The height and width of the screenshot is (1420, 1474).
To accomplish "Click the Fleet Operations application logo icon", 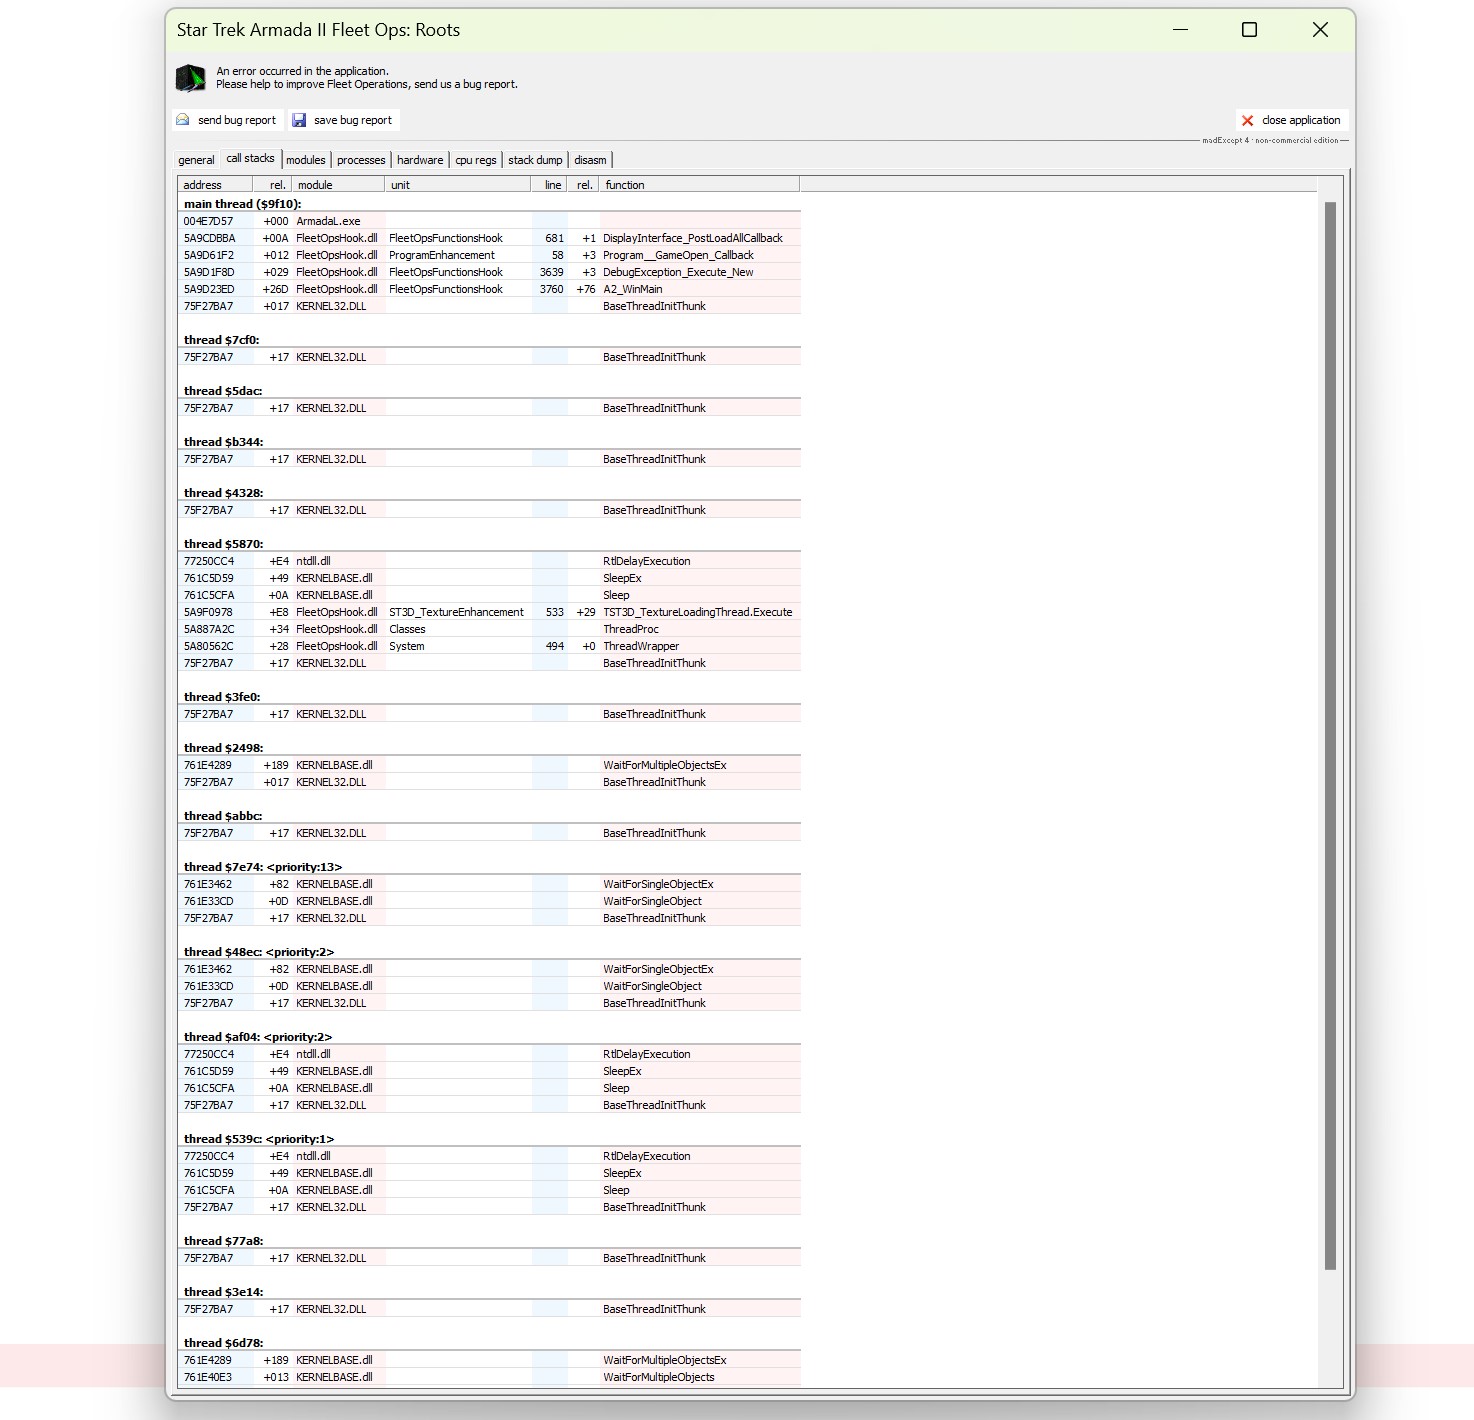I will point(191,78).
